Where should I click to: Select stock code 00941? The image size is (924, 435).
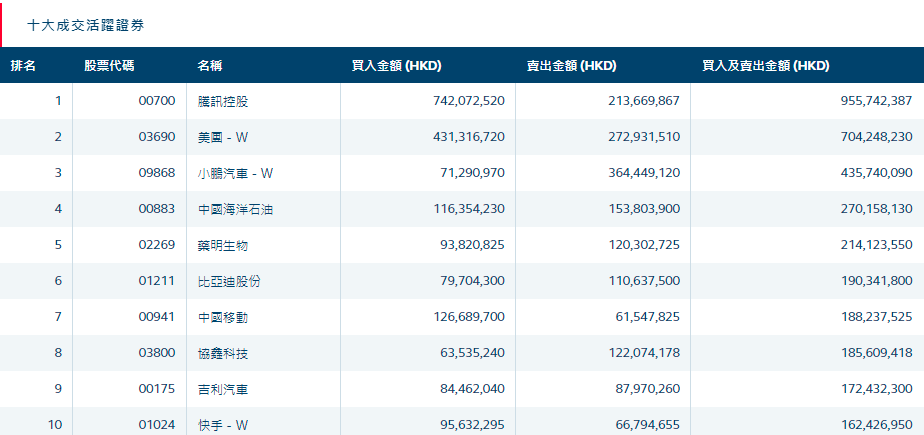point(157,317)
